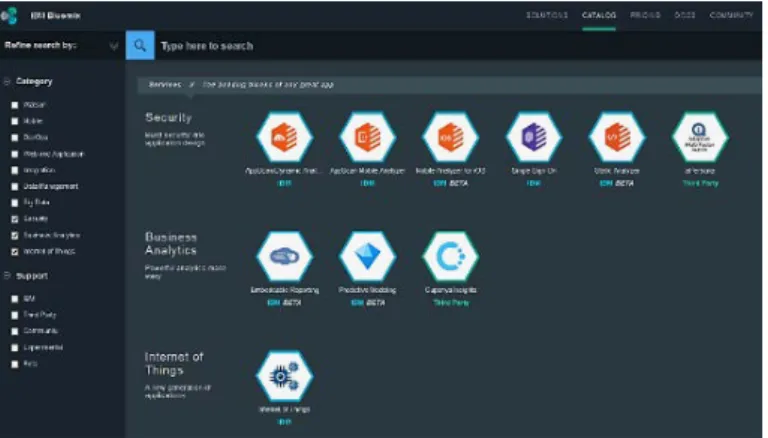Tick the Beta support checkbox

[x=15, y=364]
